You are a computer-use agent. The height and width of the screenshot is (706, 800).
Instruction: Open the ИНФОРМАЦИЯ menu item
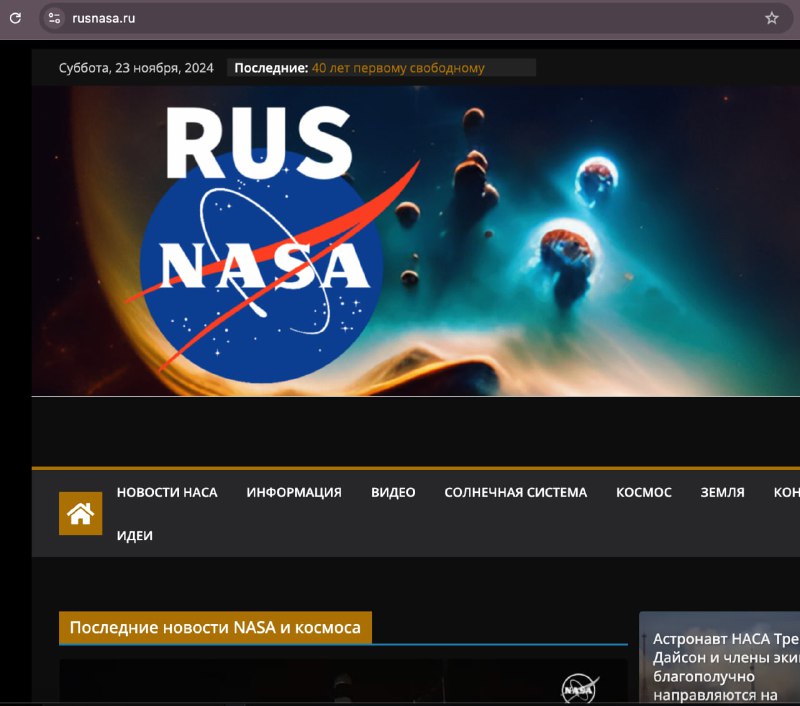click(x=294, y=492)
